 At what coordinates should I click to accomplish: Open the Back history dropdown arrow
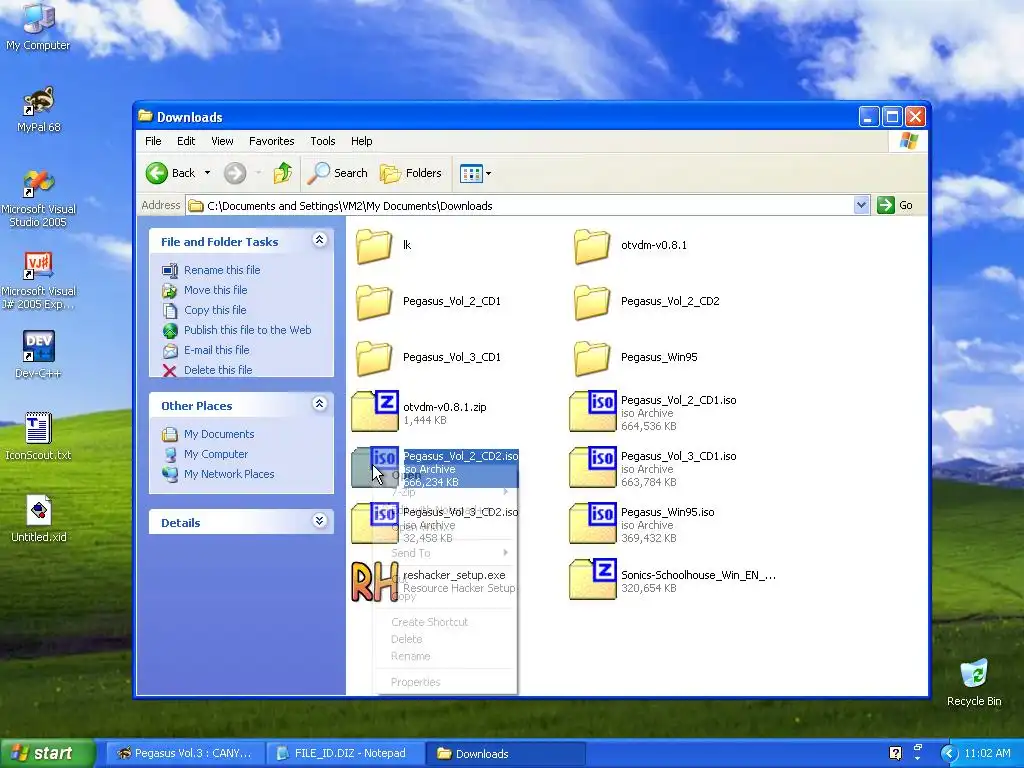(x=207, y=173)
